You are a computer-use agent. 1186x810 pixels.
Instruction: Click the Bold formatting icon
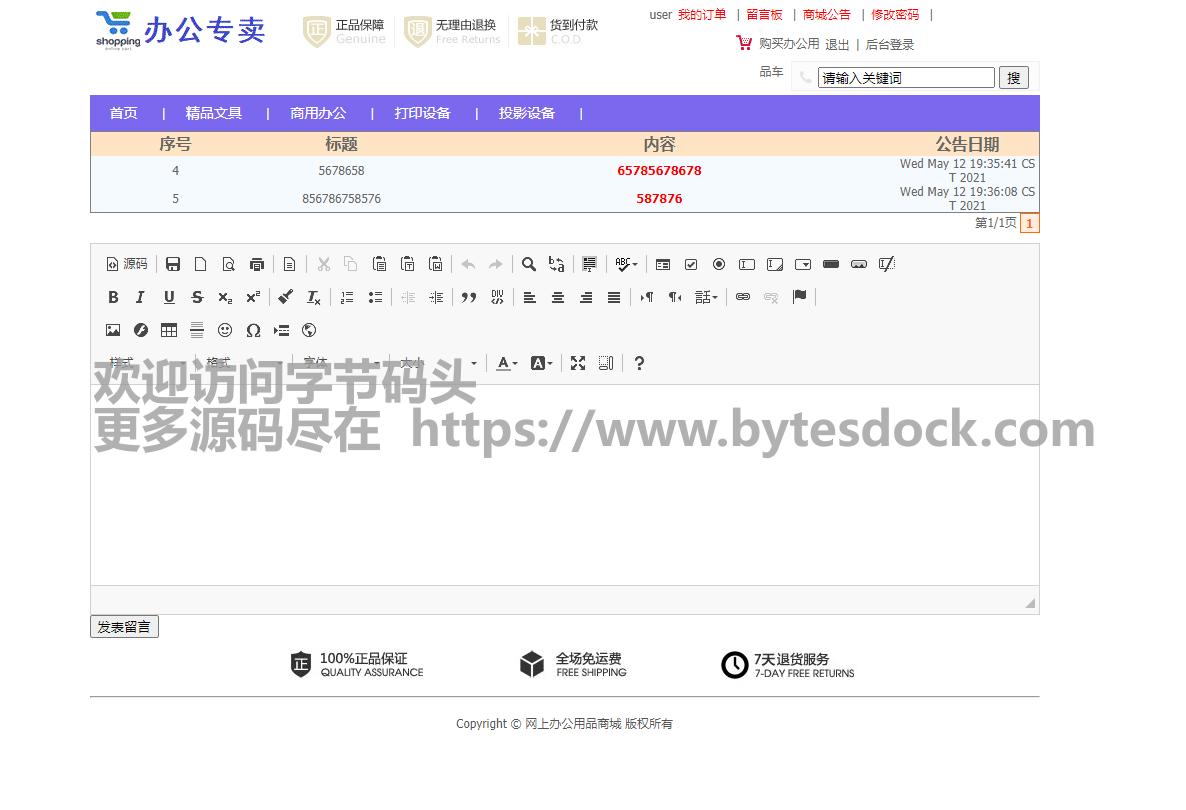[x=113, y=297]
